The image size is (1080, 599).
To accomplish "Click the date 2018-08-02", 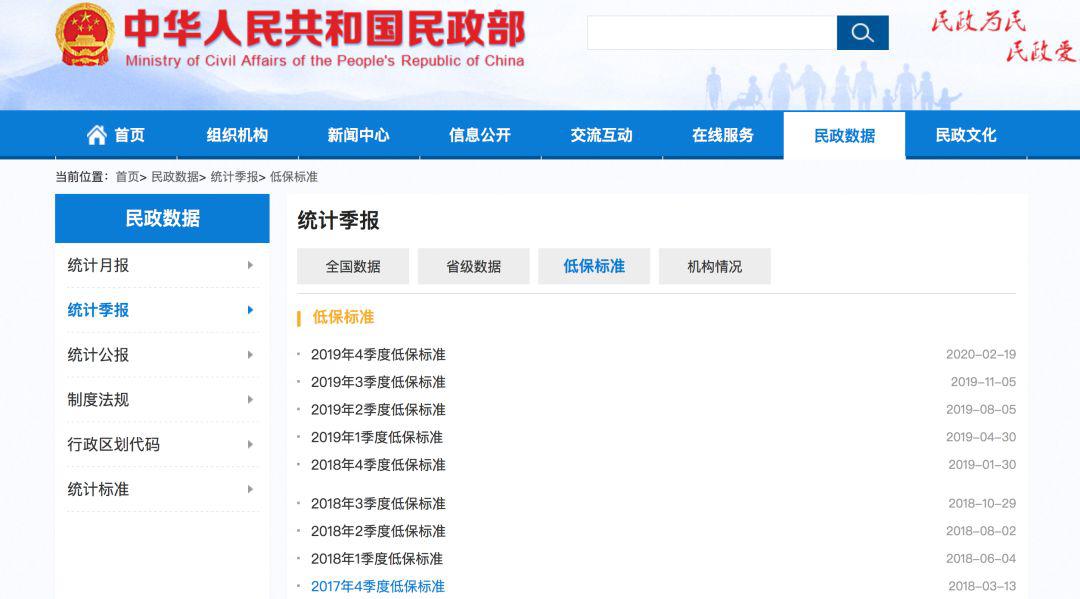I will 981,531.
